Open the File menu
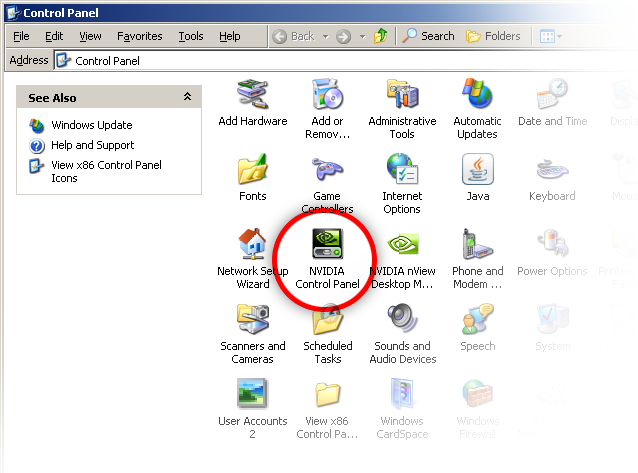 (21, 36)
